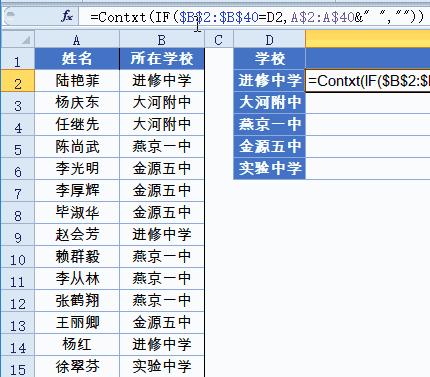430x377 pixels.
Task: Select column A header
Action: pyautogui.click(x=77, y=40)
